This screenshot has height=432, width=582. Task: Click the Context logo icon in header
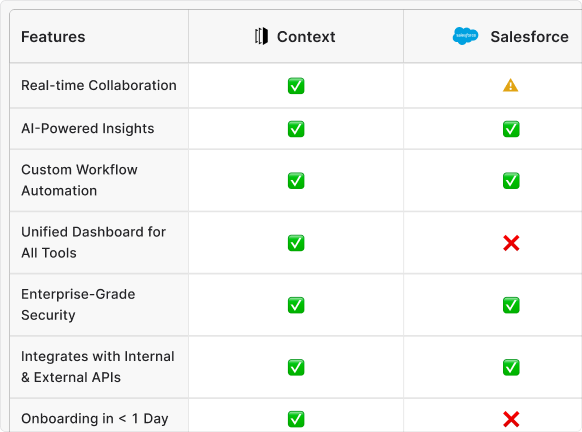pos(261,36)
